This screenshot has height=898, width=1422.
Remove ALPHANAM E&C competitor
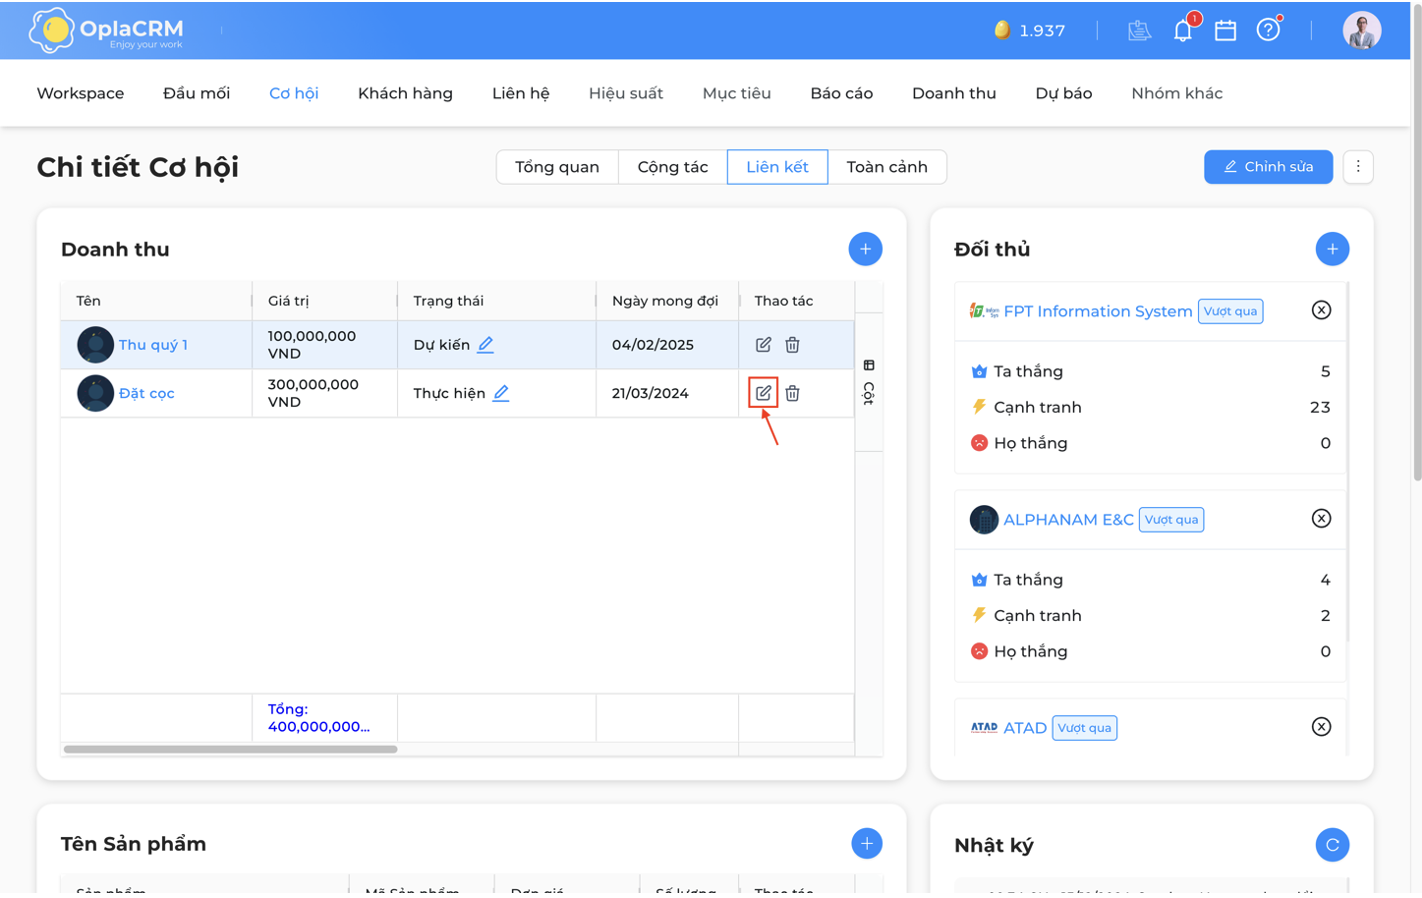1321,518
